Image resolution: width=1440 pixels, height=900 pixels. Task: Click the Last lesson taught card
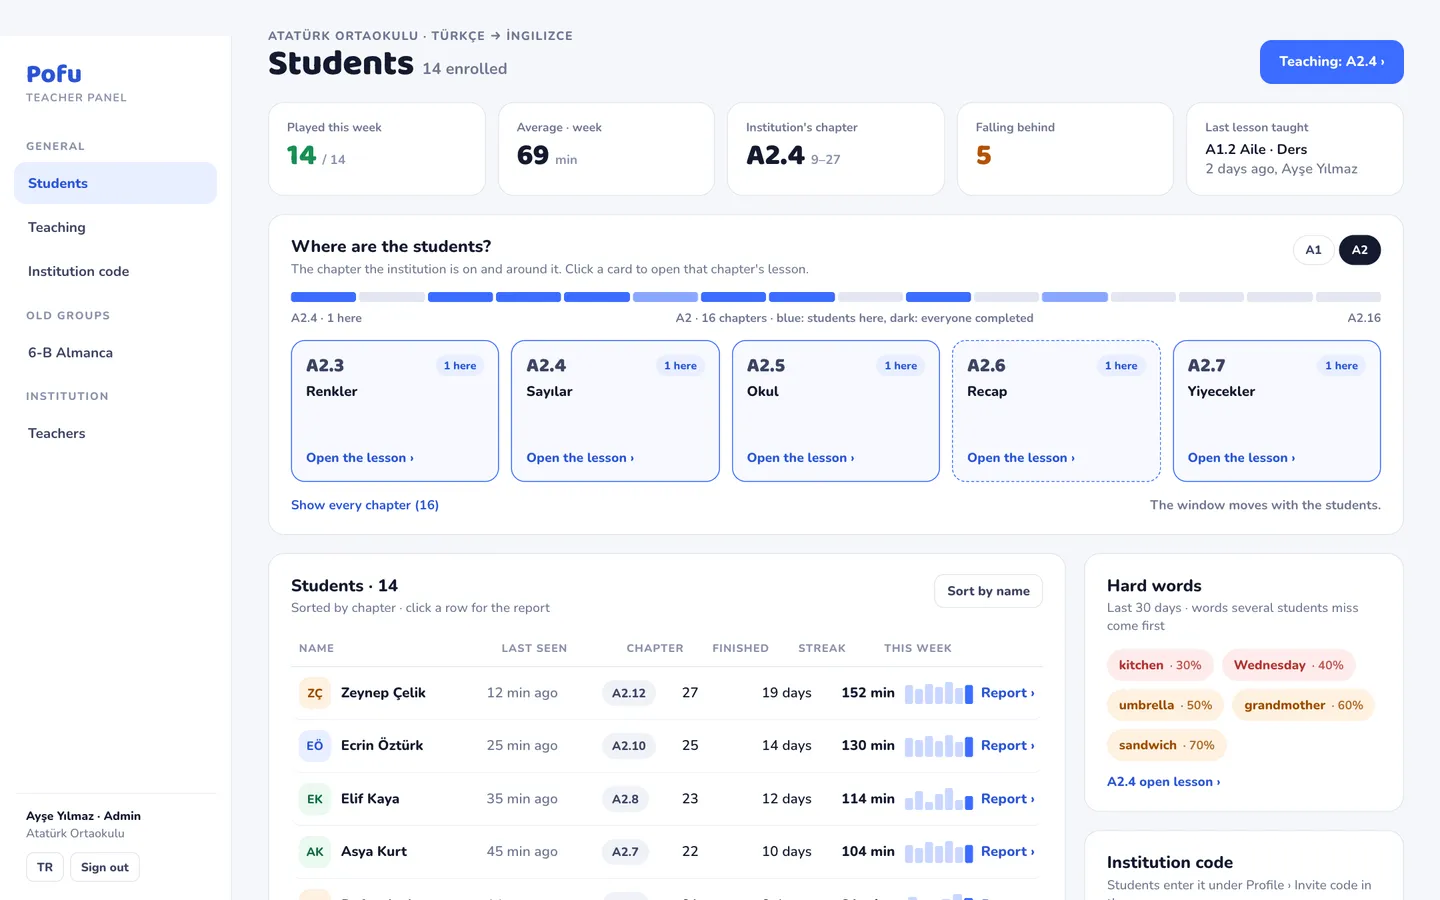[1295, 149]
